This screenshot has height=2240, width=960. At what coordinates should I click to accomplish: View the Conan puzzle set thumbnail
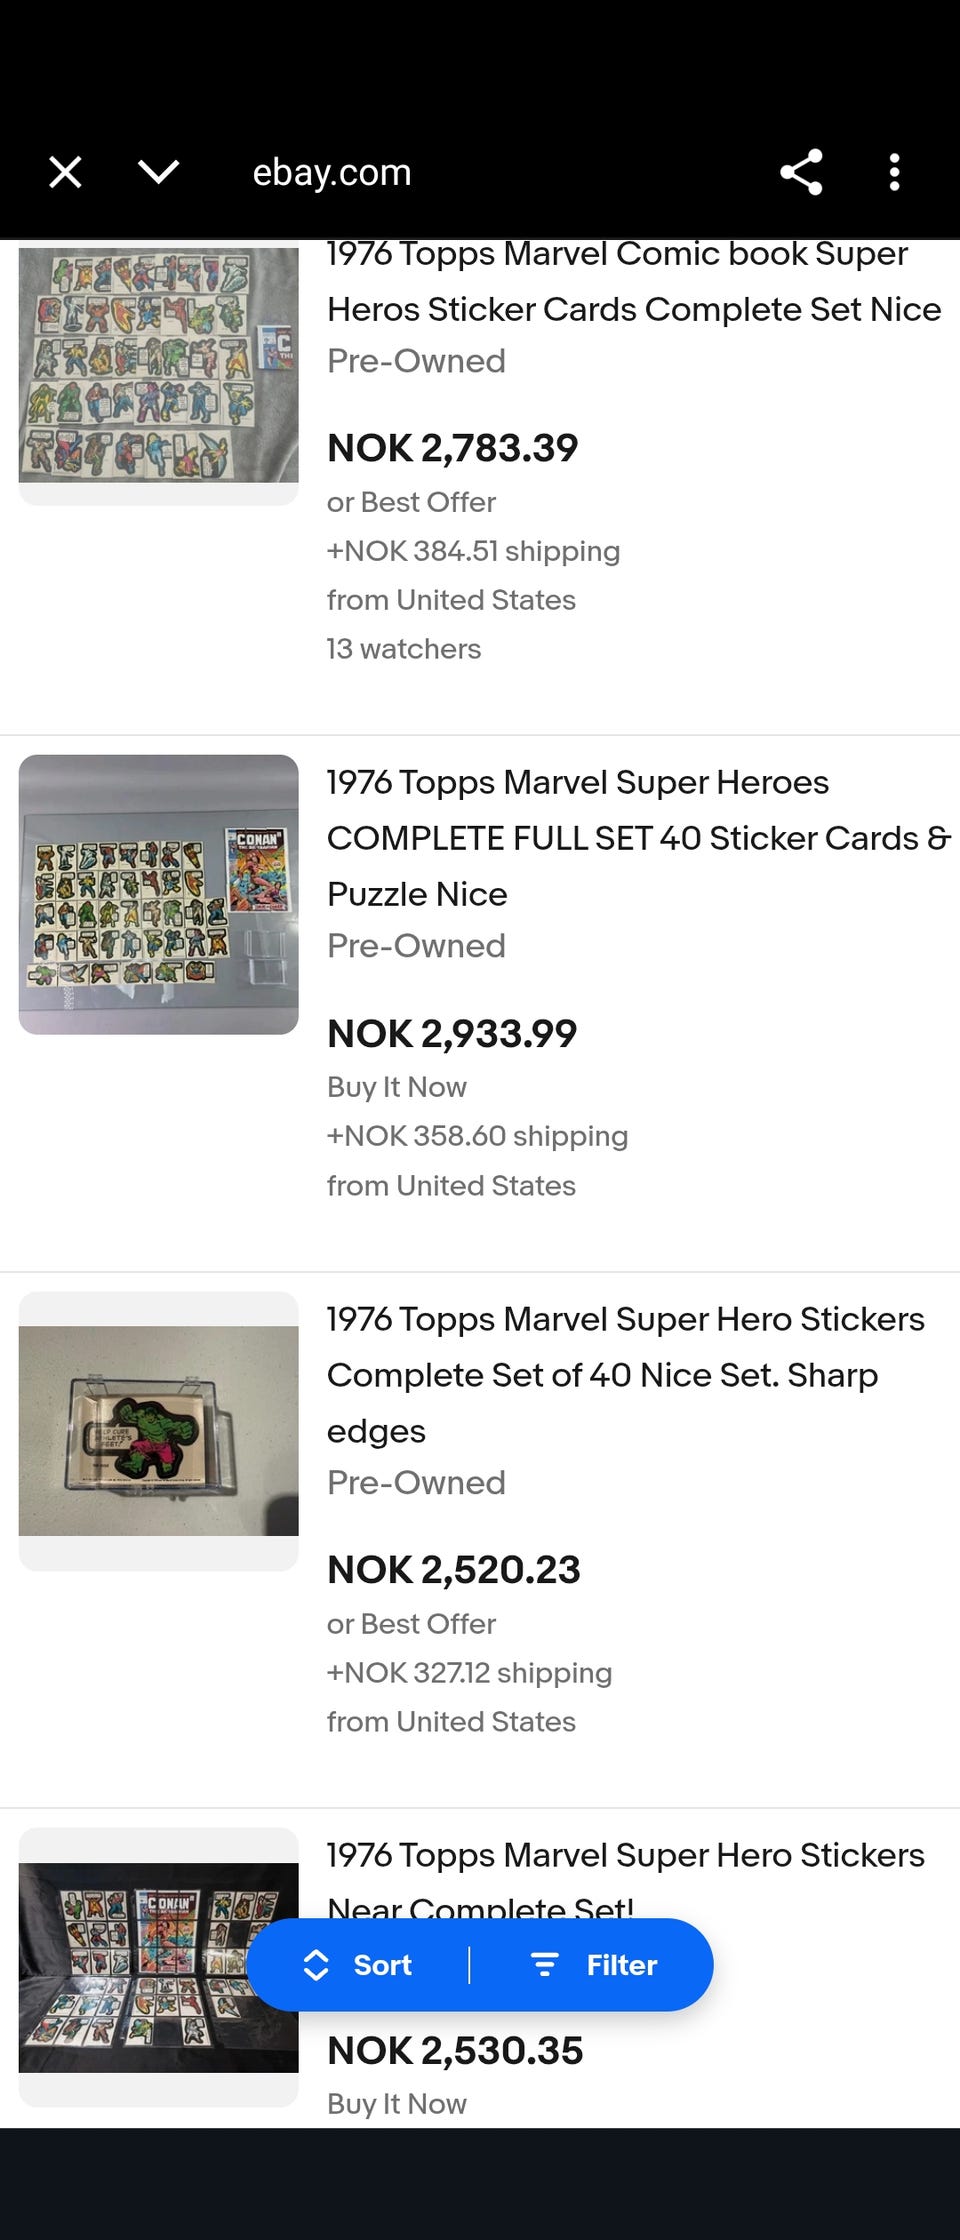click(x=159, y=894)
